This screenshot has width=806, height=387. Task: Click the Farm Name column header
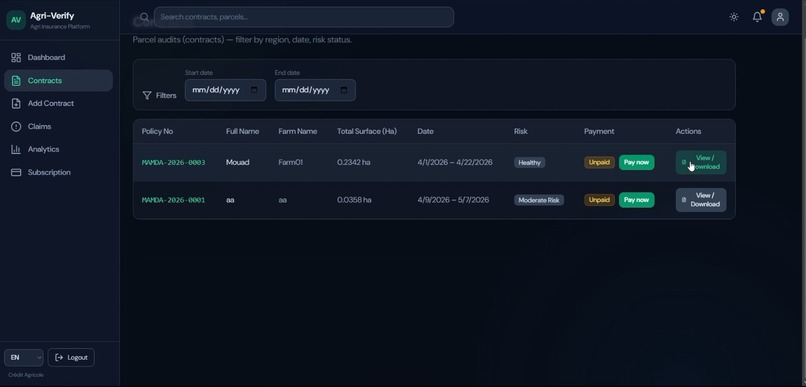(x=298, y=132)
